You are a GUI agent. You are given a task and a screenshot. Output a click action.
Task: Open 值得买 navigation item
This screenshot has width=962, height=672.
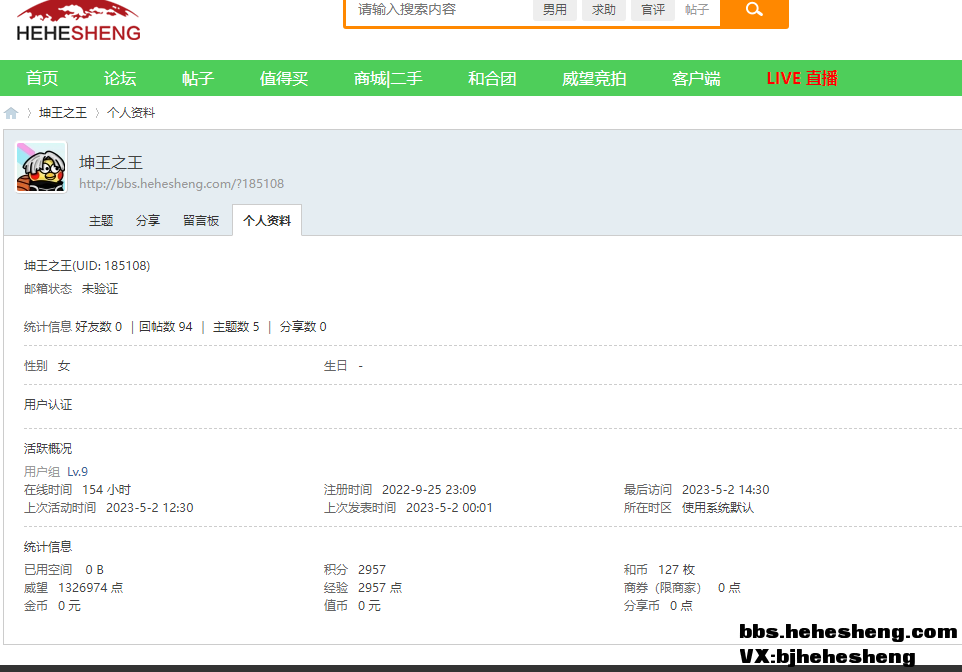pos(284,79)
